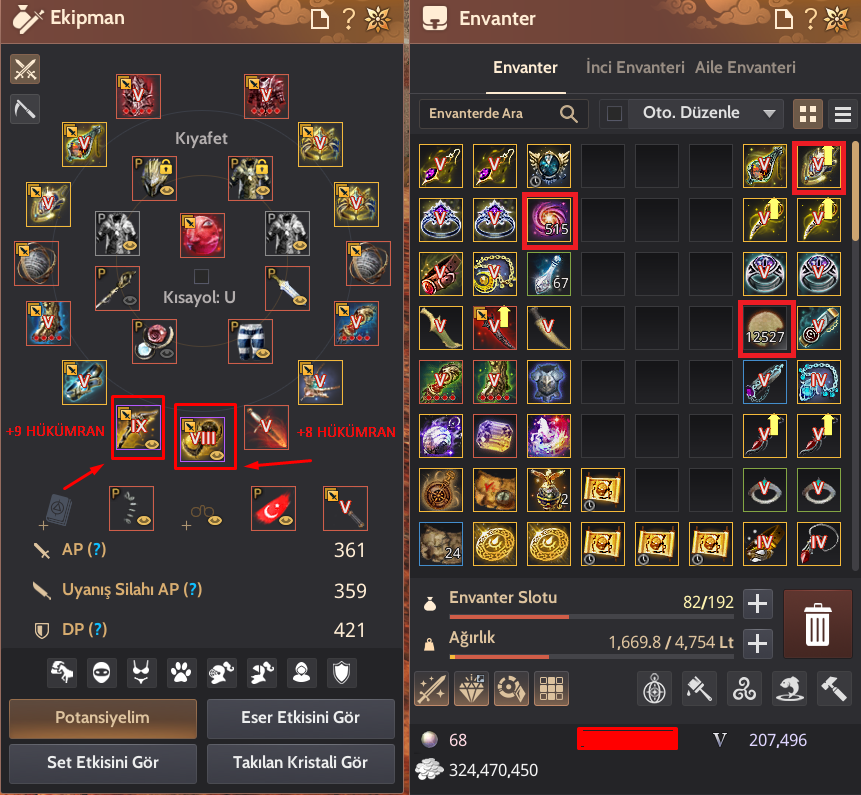Click the shield icon in equipment bottom row
This screenshot has height=795, width=861.
pos(342,673)
